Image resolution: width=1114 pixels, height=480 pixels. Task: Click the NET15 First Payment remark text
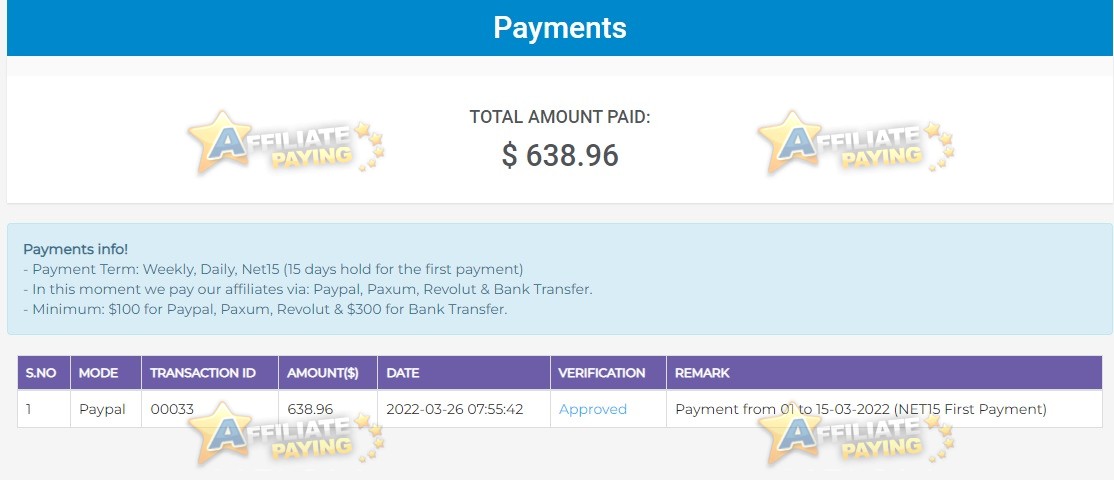970,409
